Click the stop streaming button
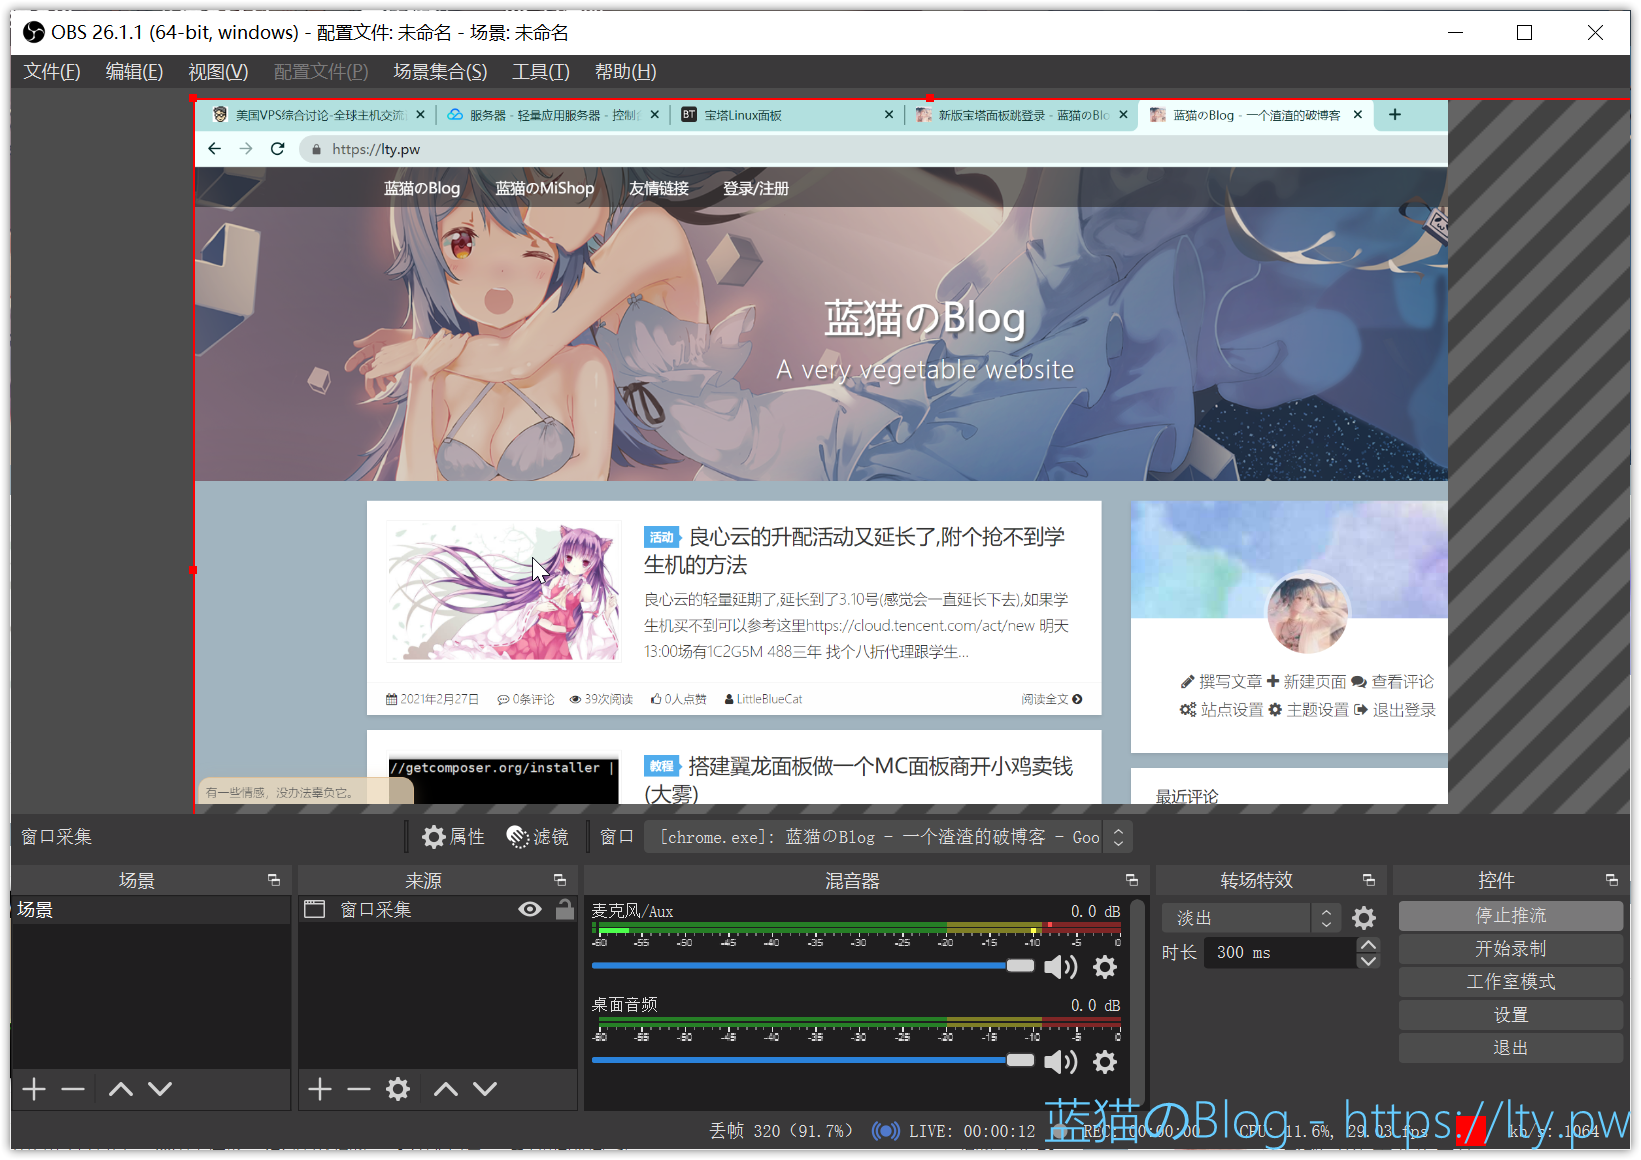The width and height of the screenshot is (1641, 1160). 1510,916
